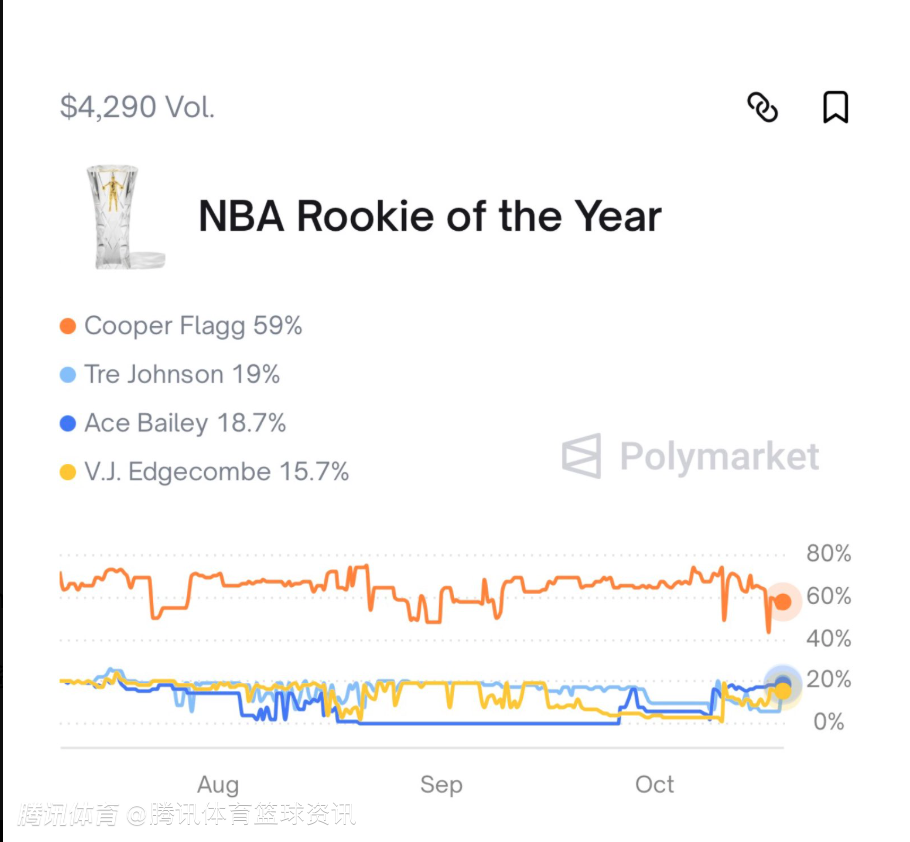Select the Cooper Flagg 59% legend entry

[193, 326]
